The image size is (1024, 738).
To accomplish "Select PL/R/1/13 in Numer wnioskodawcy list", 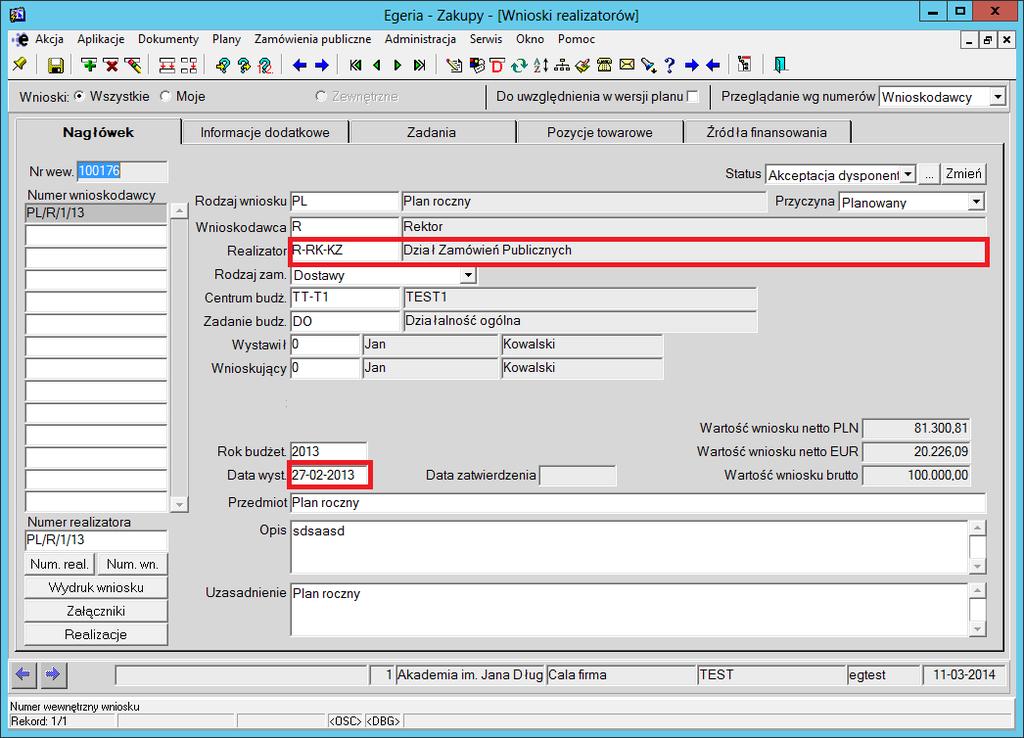I will tap(96, 213).
